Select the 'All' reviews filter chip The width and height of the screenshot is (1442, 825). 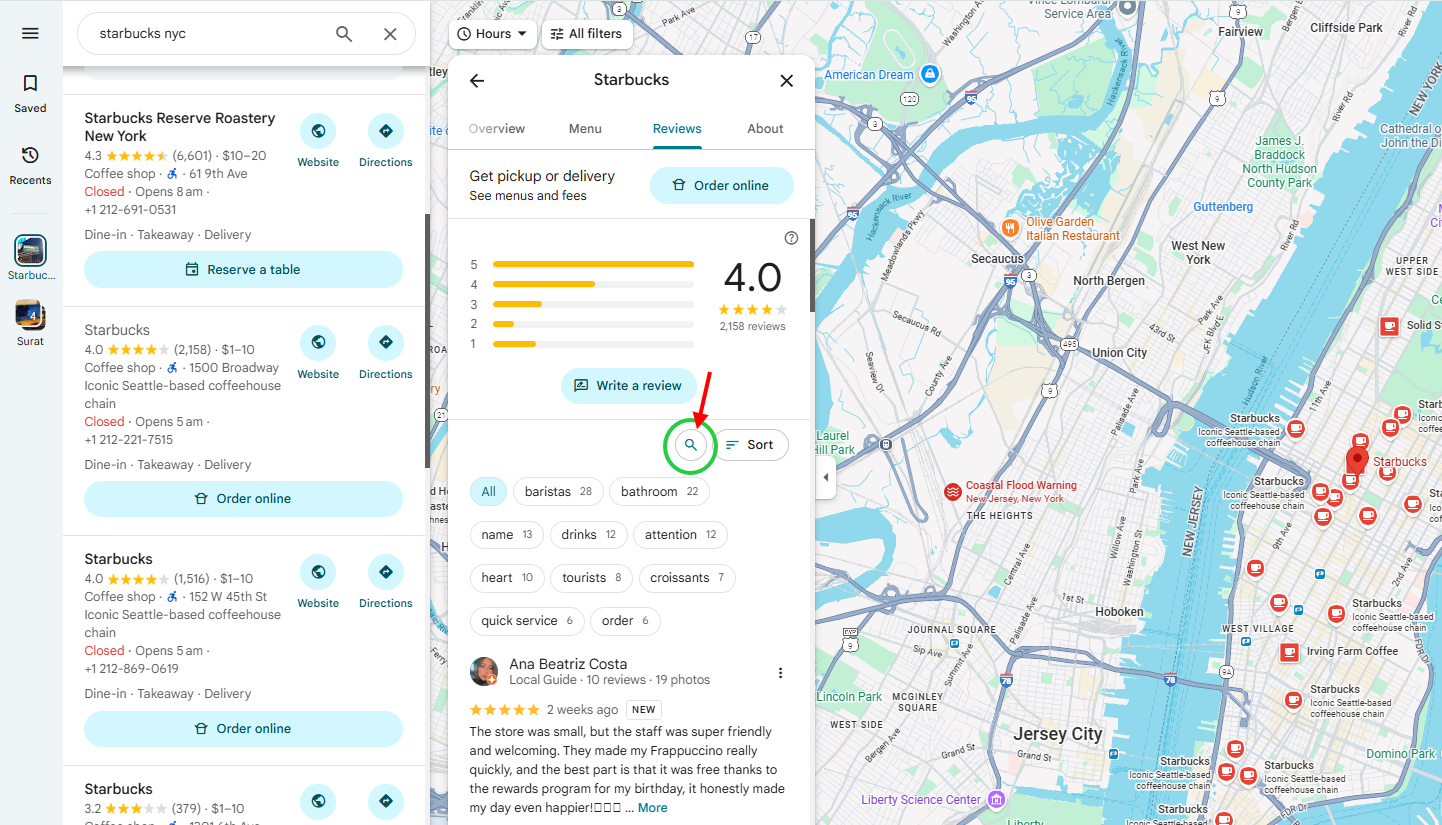pos(488,492)
